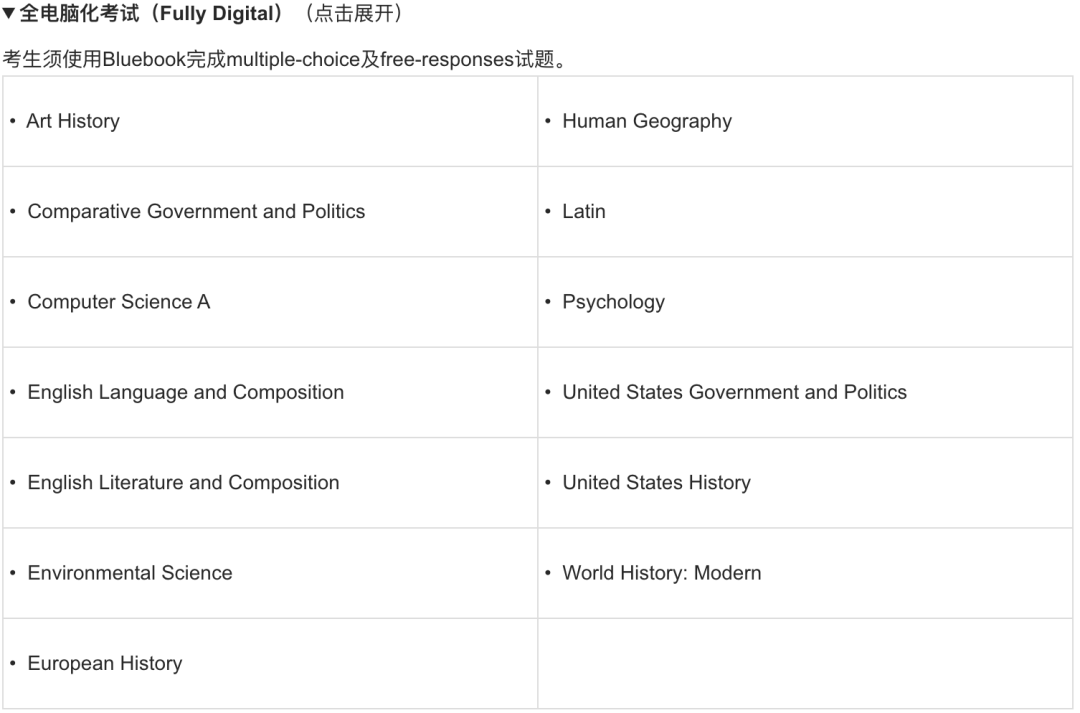Select Computer Science A in the table
Viewport: 1080px width, 713px height.
[x=119, y=302]
